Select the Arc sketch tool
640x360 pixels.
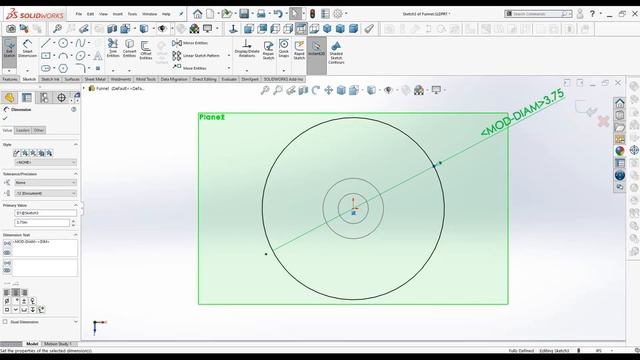(63, 56)
